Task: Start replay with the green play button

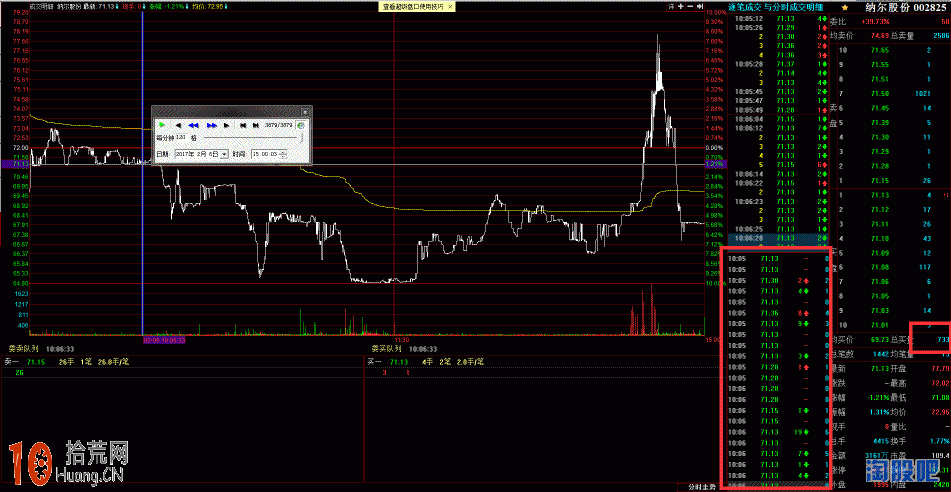Action: pos(162,125)
